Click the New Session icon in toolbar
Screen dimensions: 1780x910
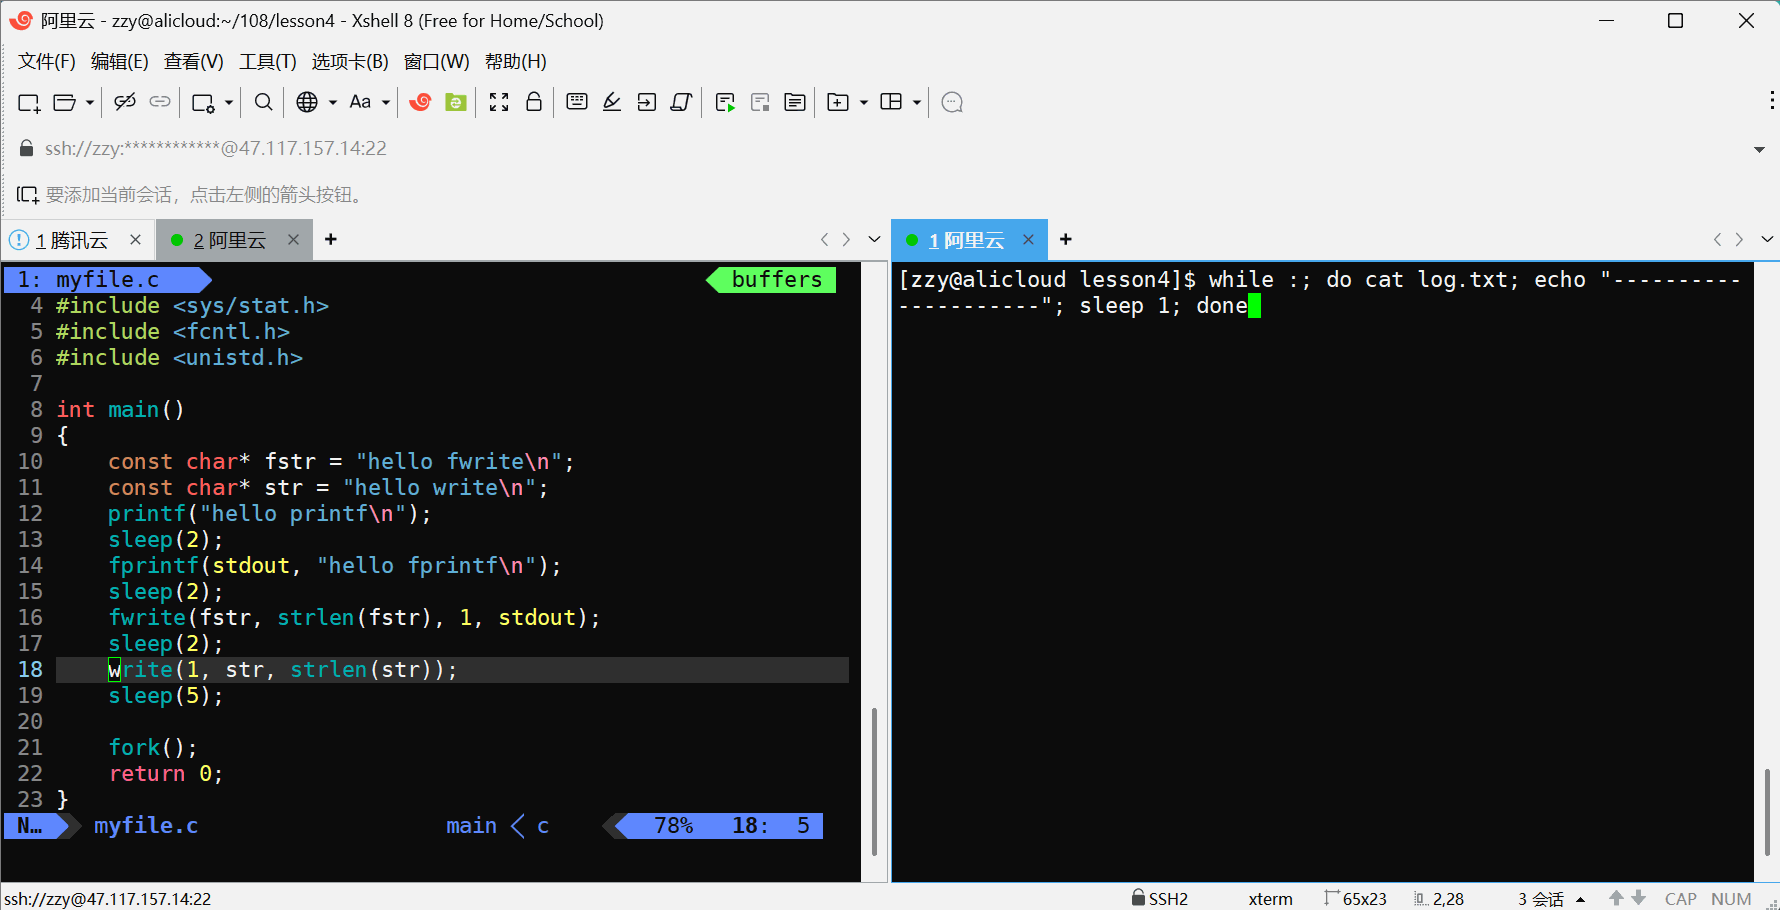tap(29, 102)
